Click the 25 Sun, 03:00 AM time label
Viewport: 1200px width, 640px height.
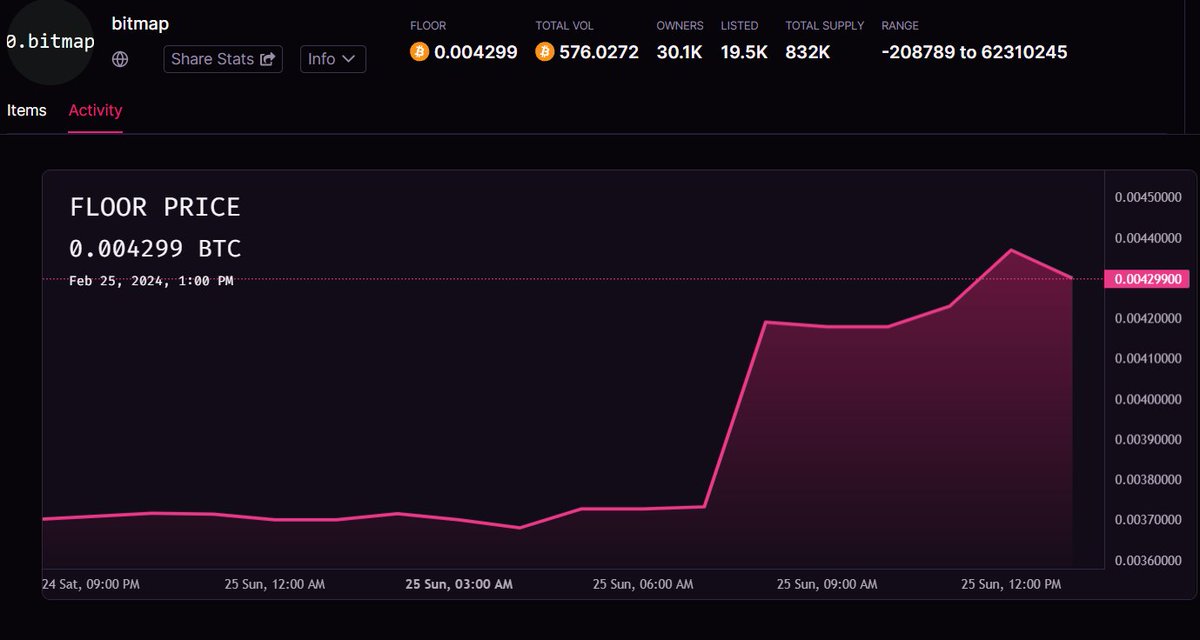pos(459,584)
